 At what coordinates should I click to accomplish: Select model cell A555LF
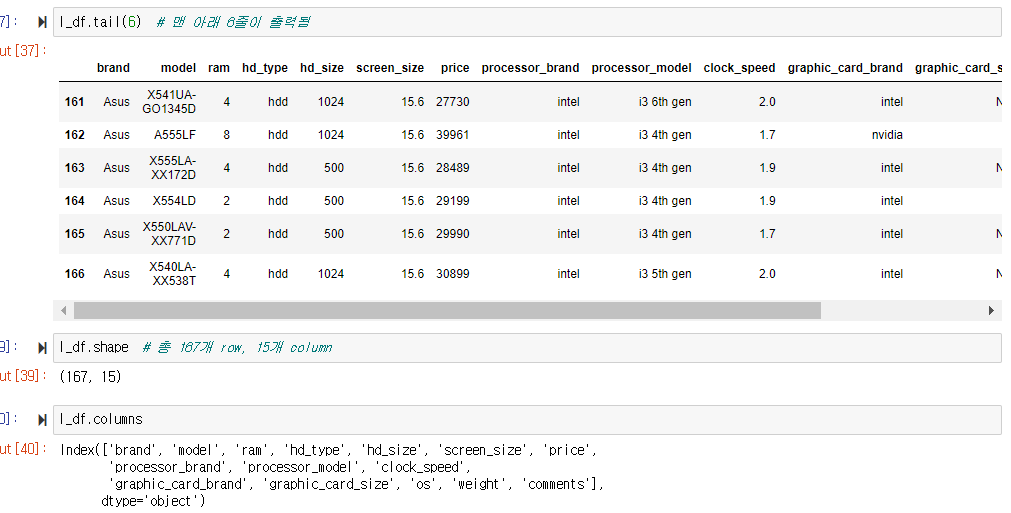point(175,135)
